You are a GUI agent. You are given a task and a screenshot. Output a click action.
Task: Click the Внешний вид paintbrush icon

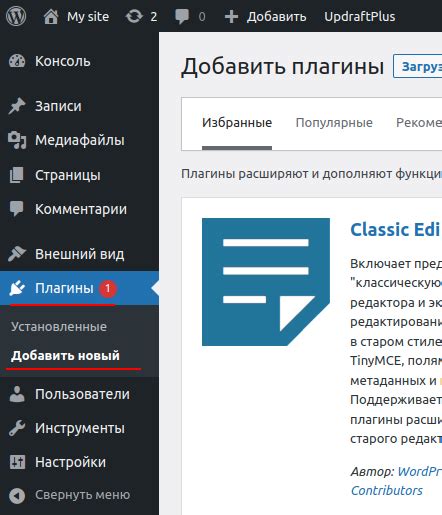17,254
